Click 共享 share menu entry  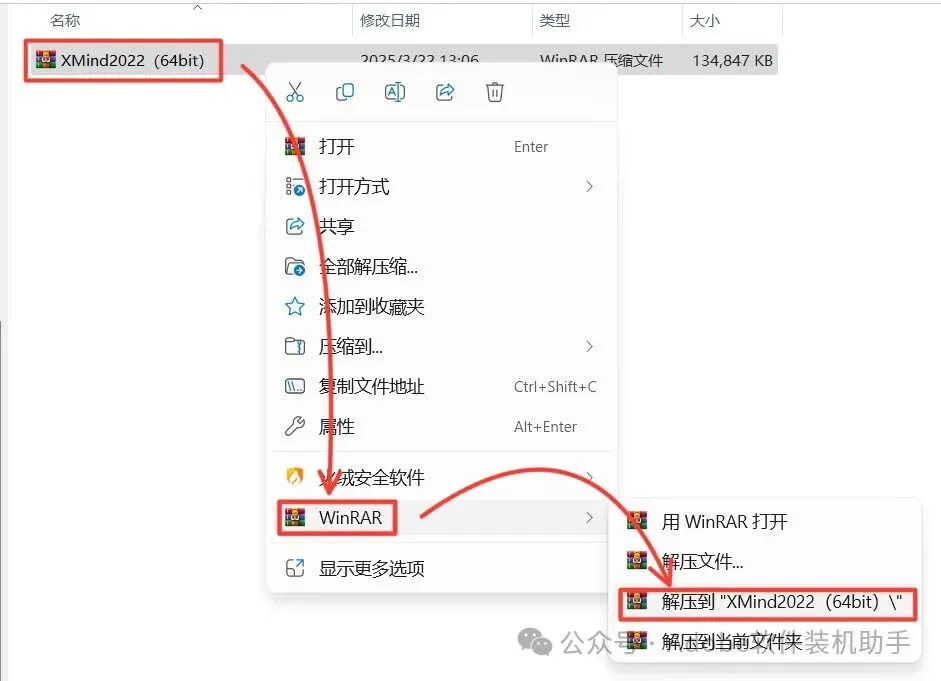pos(440,226)
